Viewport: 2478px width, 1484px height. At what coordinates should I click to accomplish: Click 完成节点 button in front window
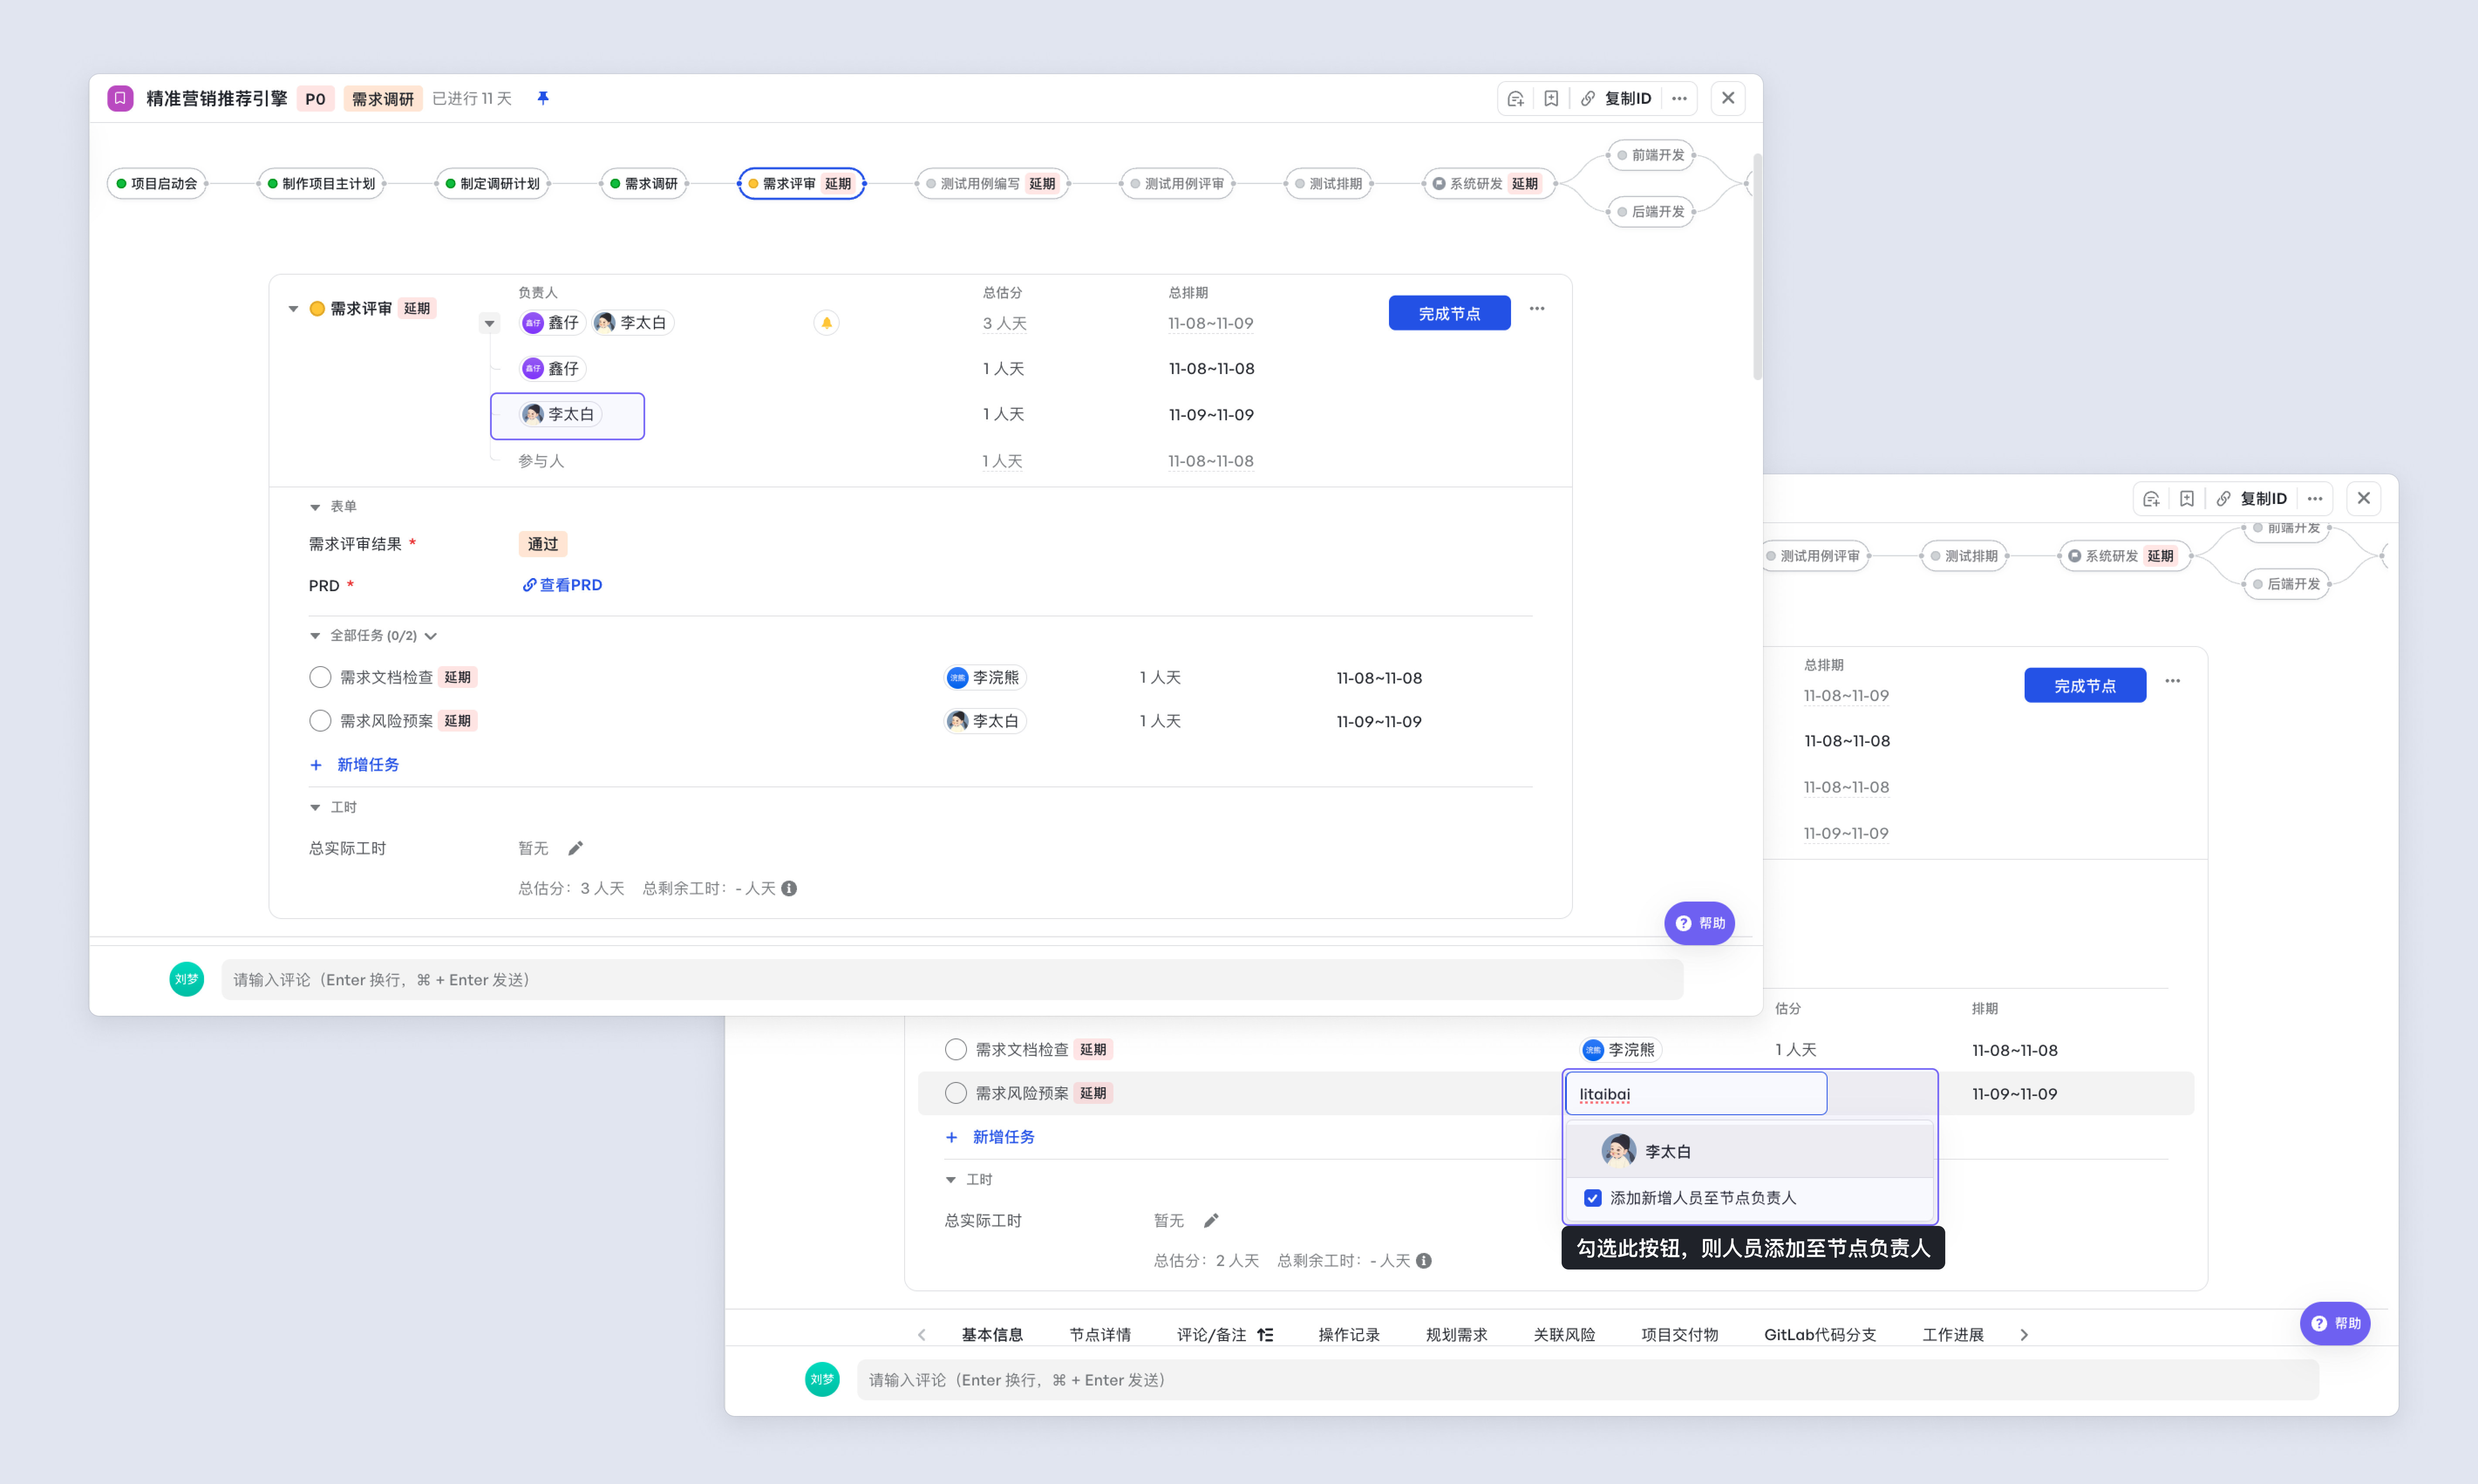(1449, 313)
